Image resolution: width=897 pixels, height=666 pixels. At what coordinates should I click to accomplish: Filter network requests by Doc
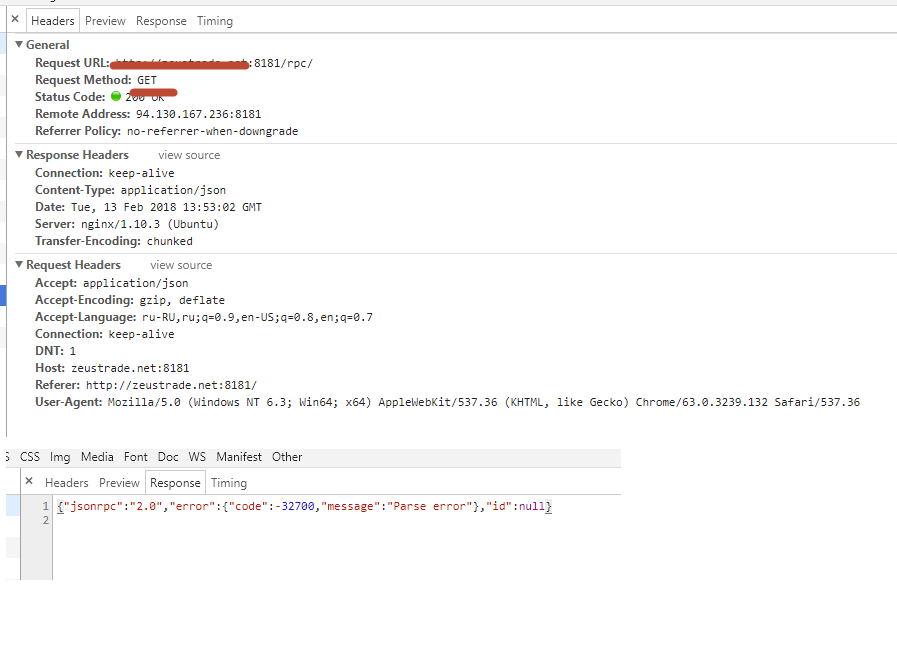click(168, 457)
